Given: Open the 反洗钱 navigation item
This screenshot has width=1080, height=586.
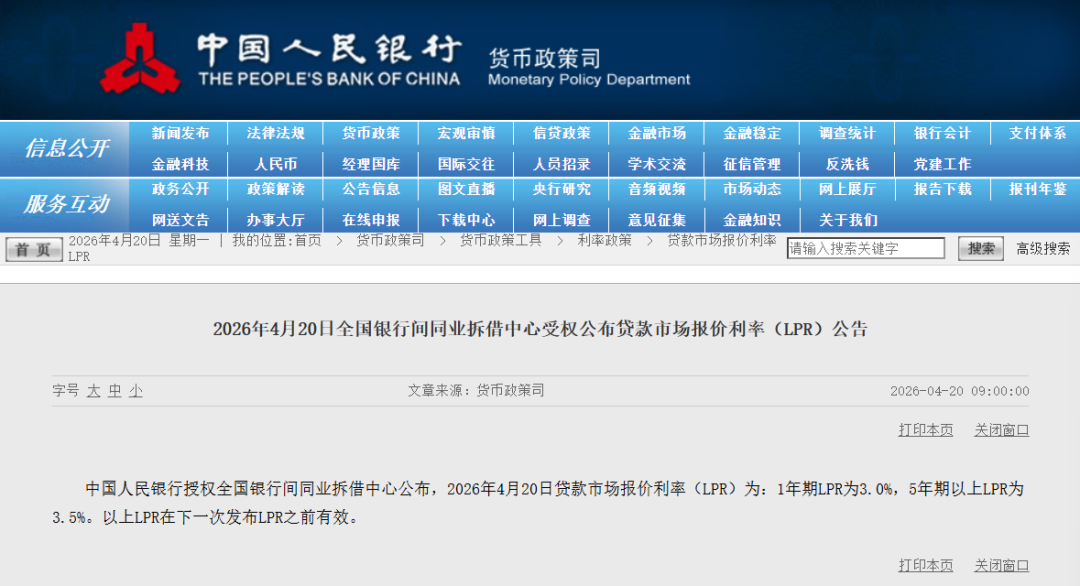Looking at the screenshot, I should (847, 163).
